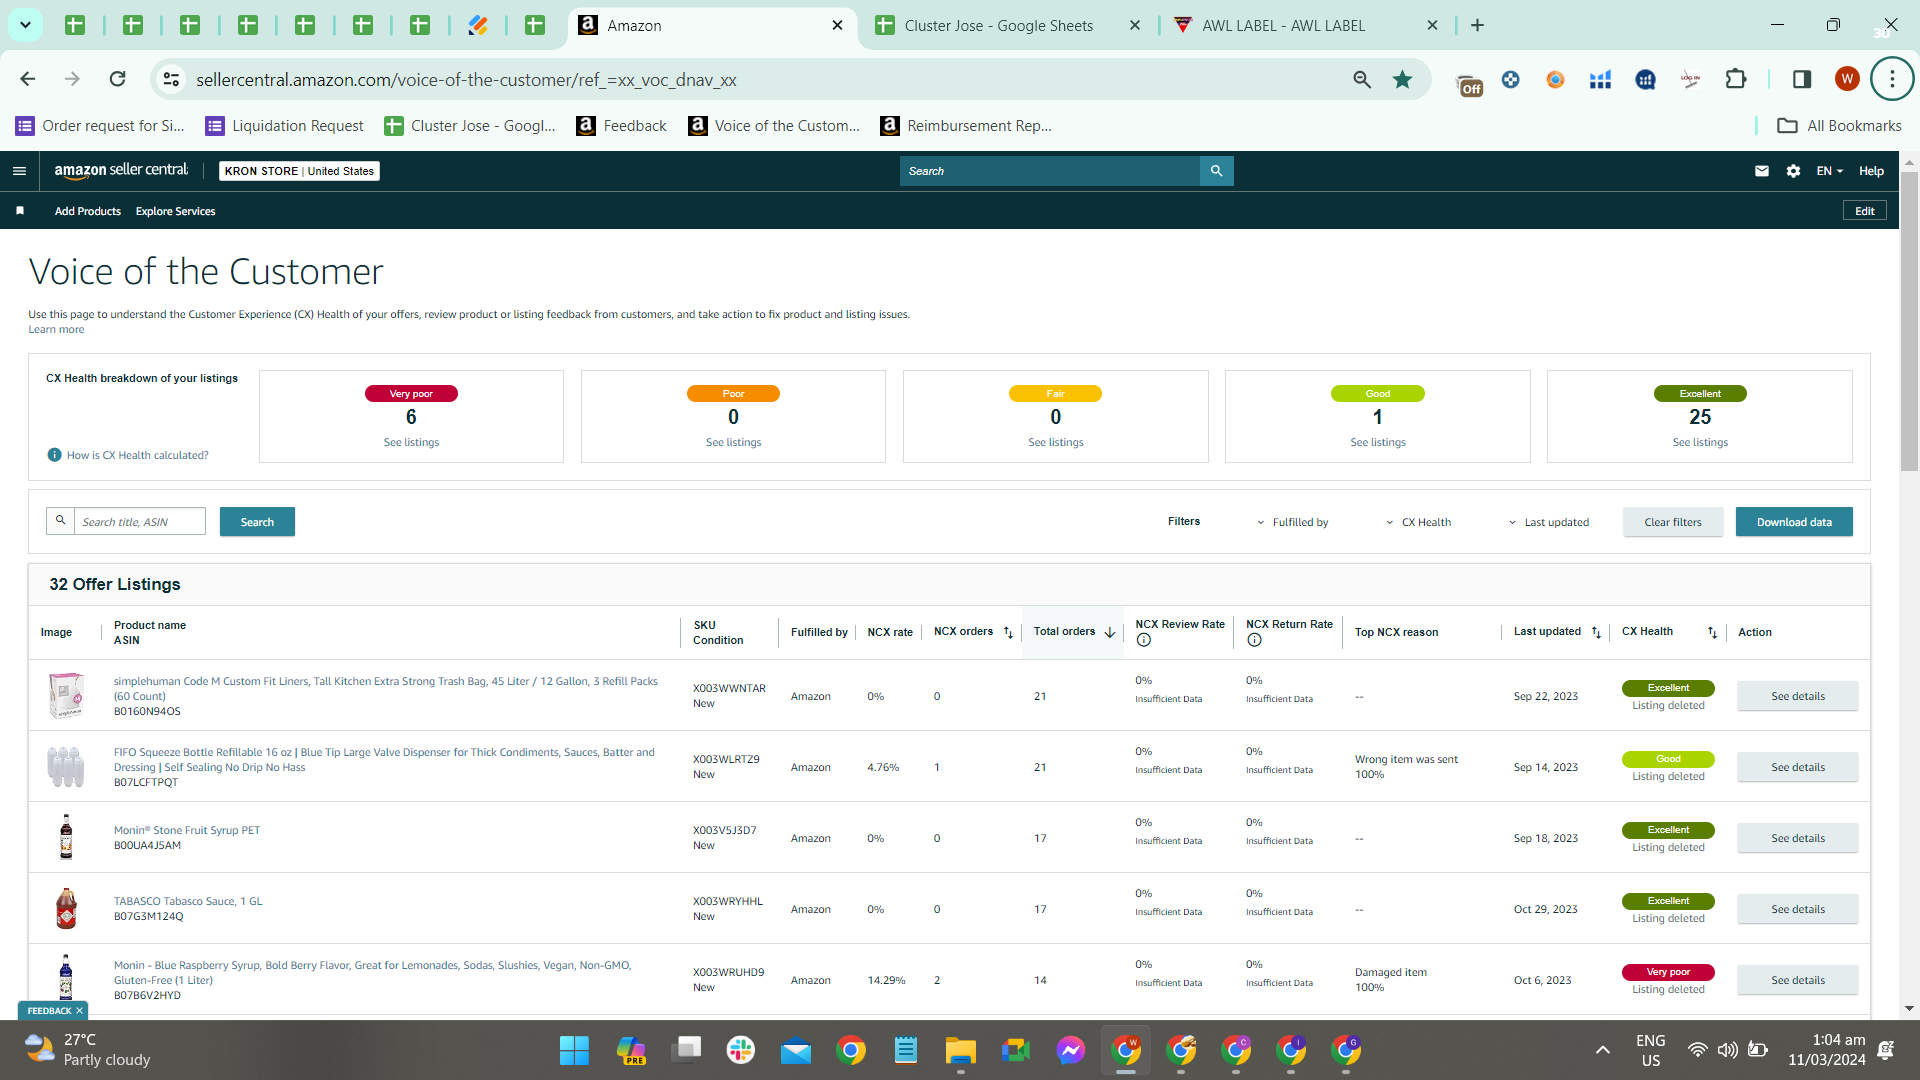Bookmark this page with the star icon
The height and width of the screenshot is (1080, 1920).
click(1402, 79)
